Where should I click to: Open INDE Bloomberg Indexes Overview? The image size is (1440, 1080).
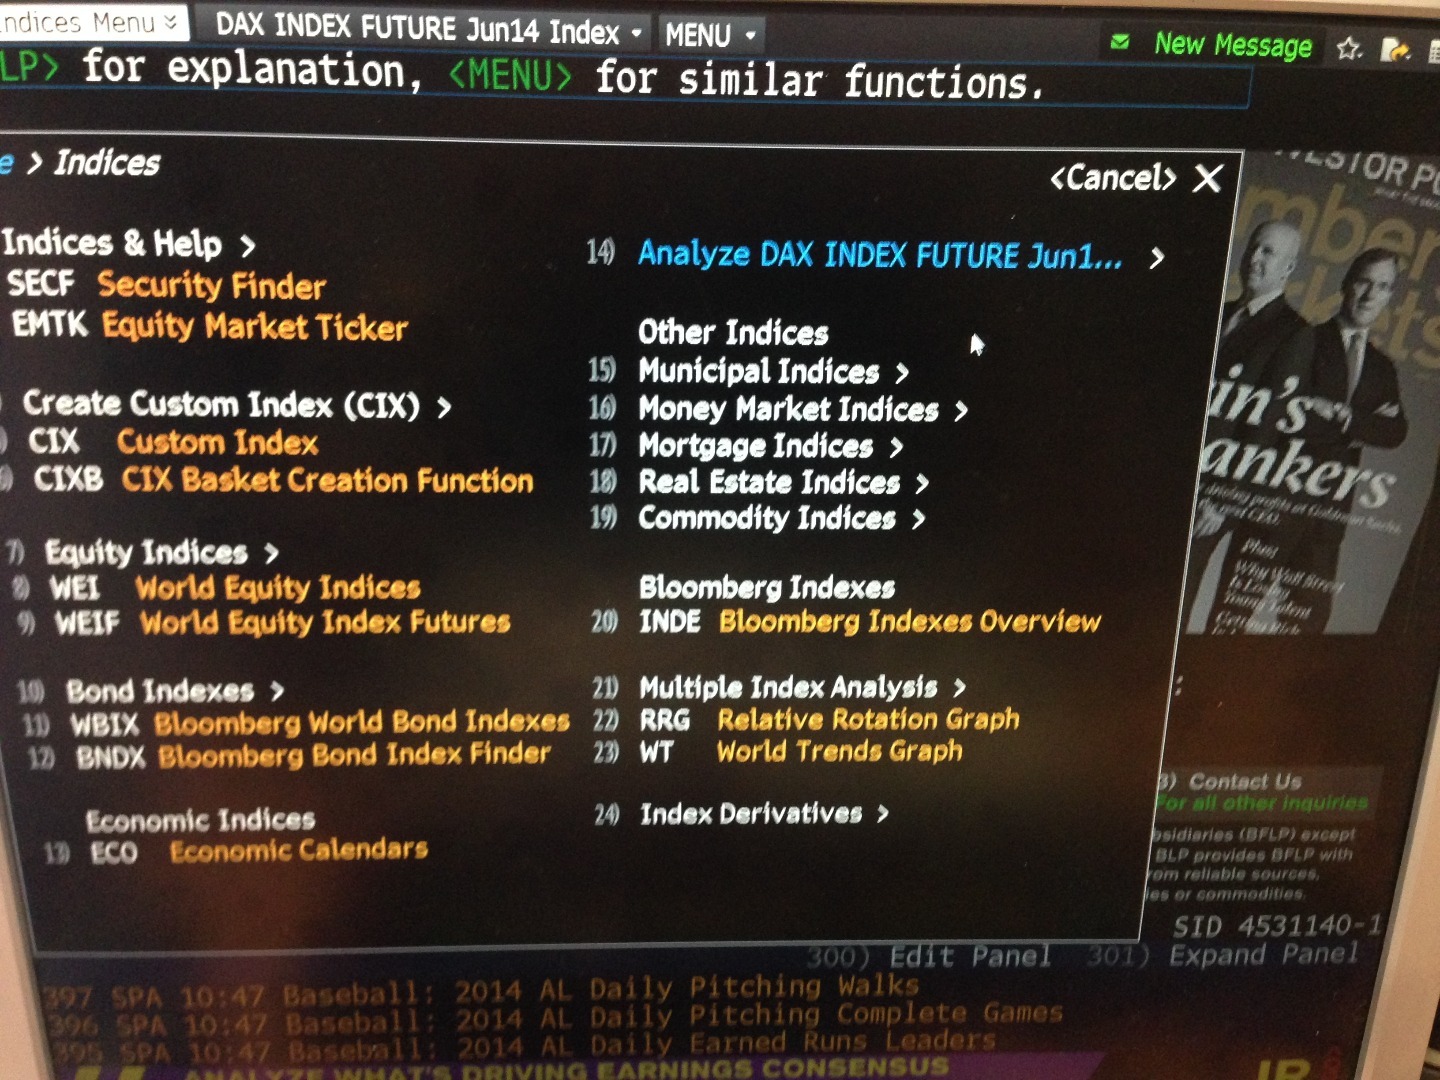pyautogui.click(x=870, y=621)
